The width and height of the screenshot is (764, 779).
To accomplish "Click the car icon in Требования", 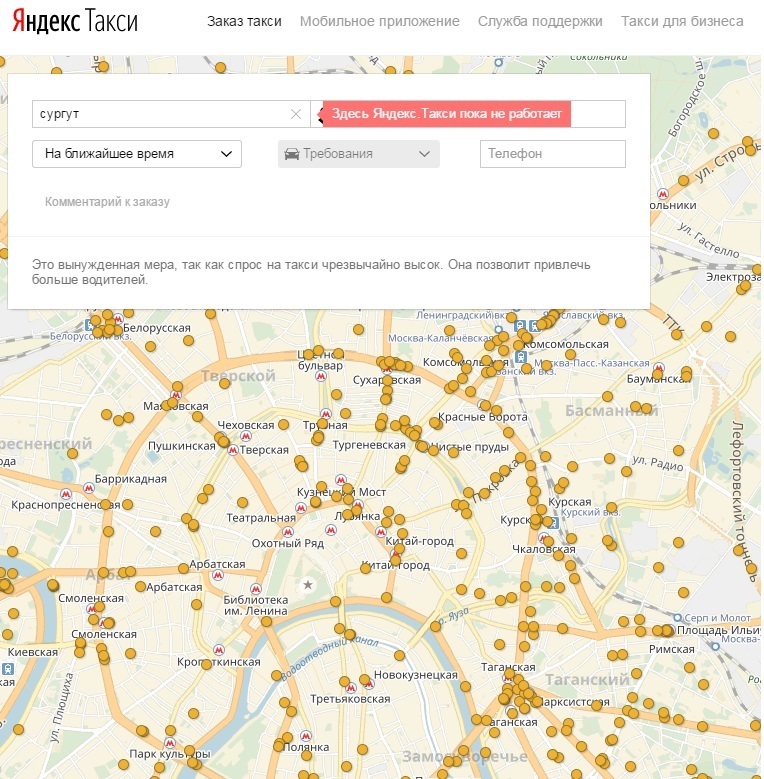I will (x=291, y=154).
